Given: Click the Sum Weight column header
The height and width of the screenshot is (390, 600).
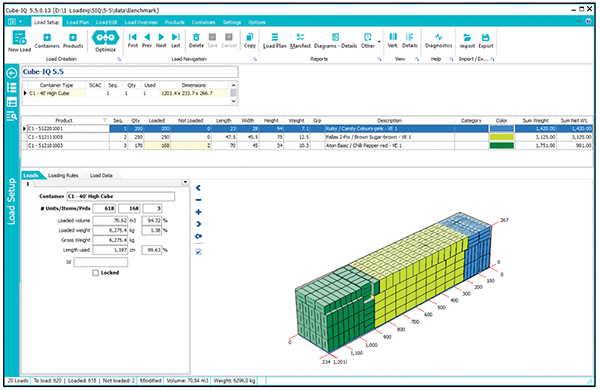Looking at the screenshot, I should 535,120.
